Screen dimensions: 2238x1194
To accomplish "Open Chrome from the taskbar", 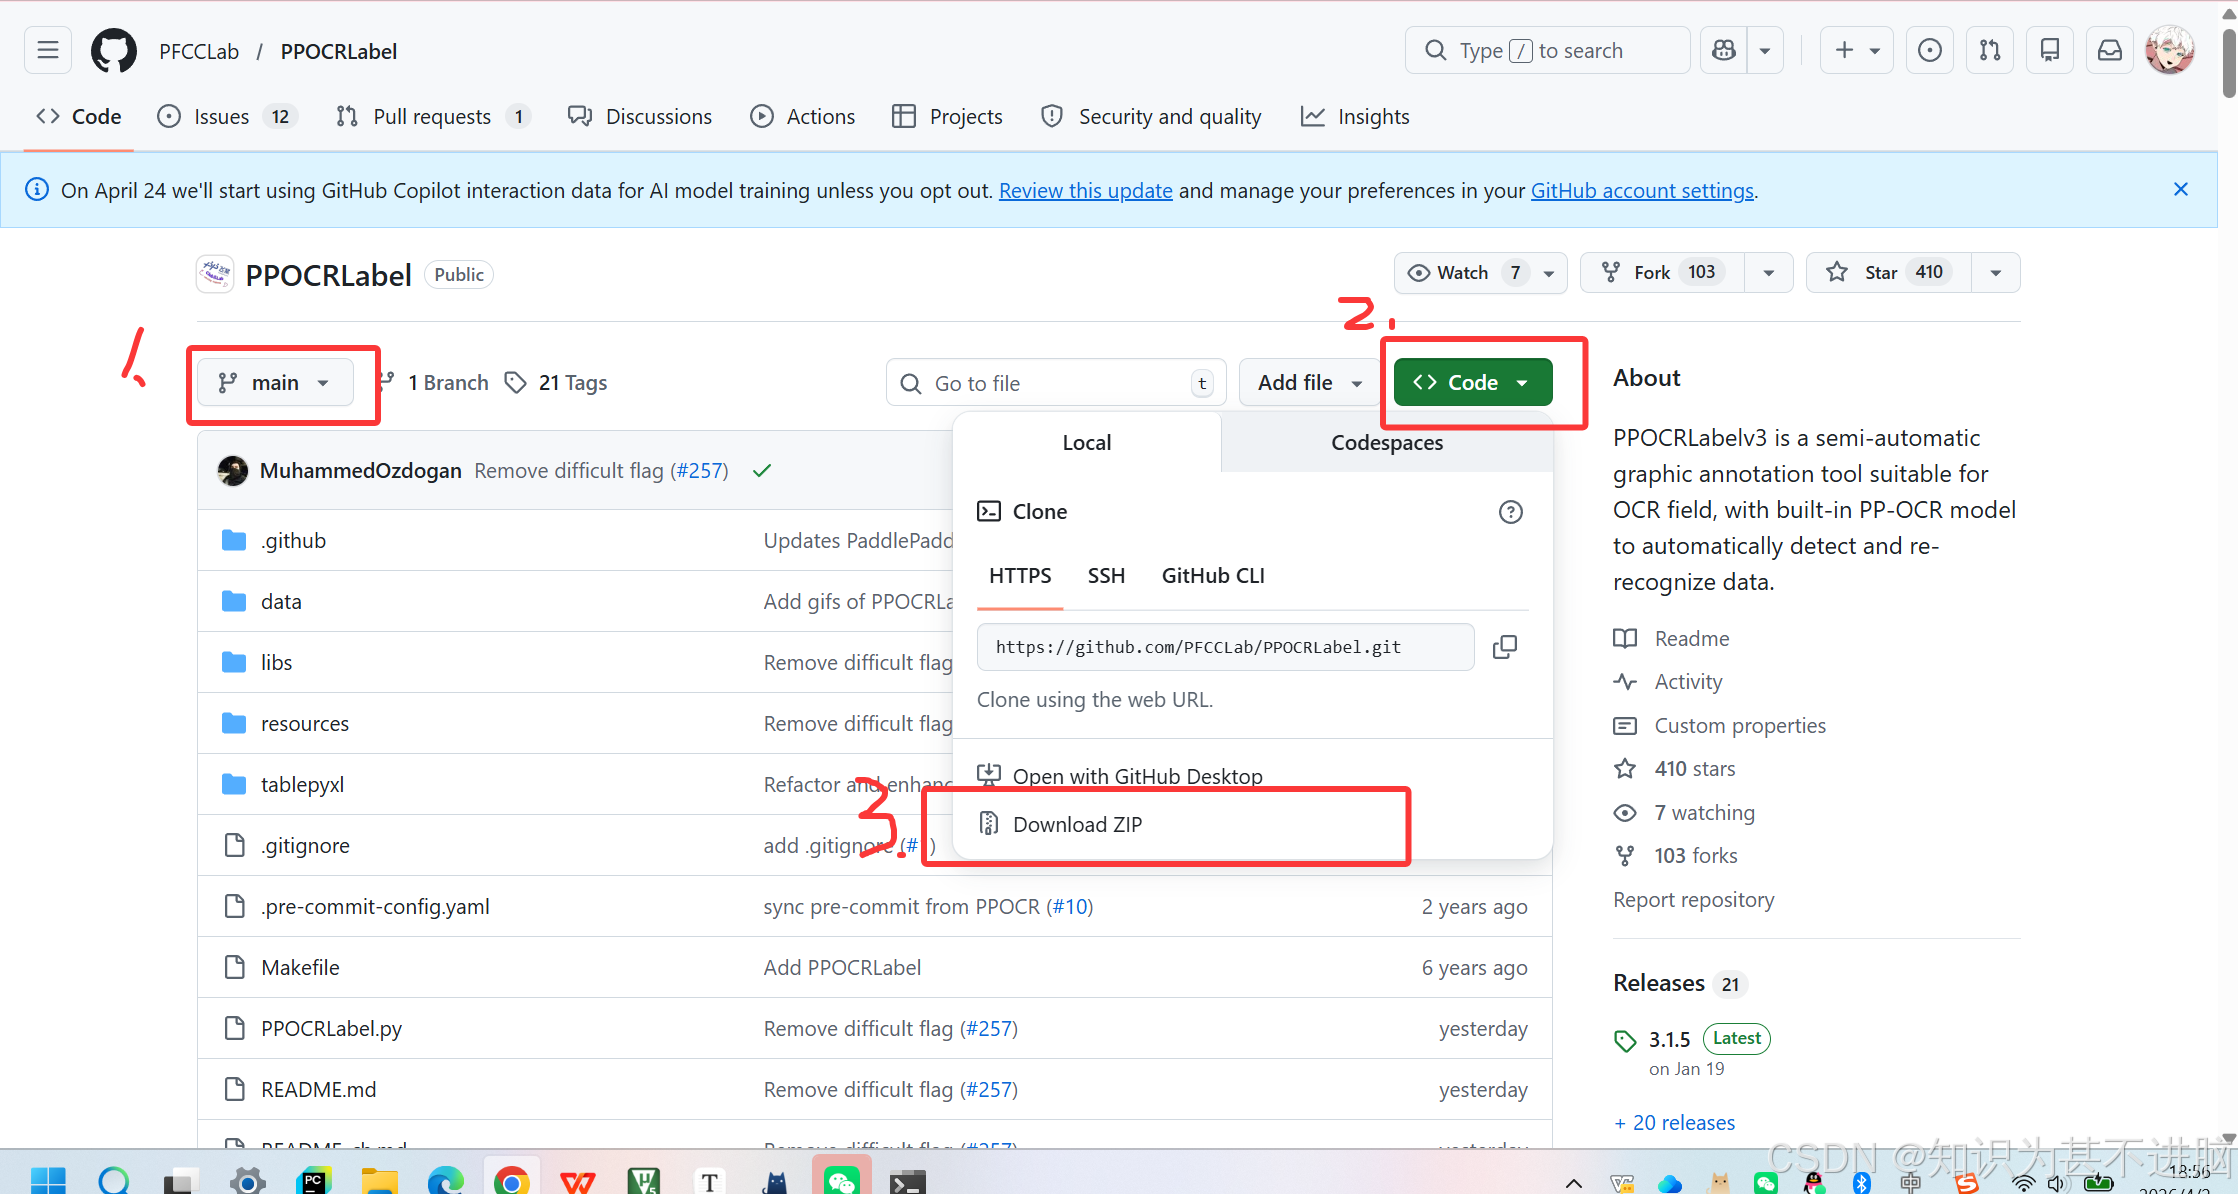I will (x=511, y=1181).
